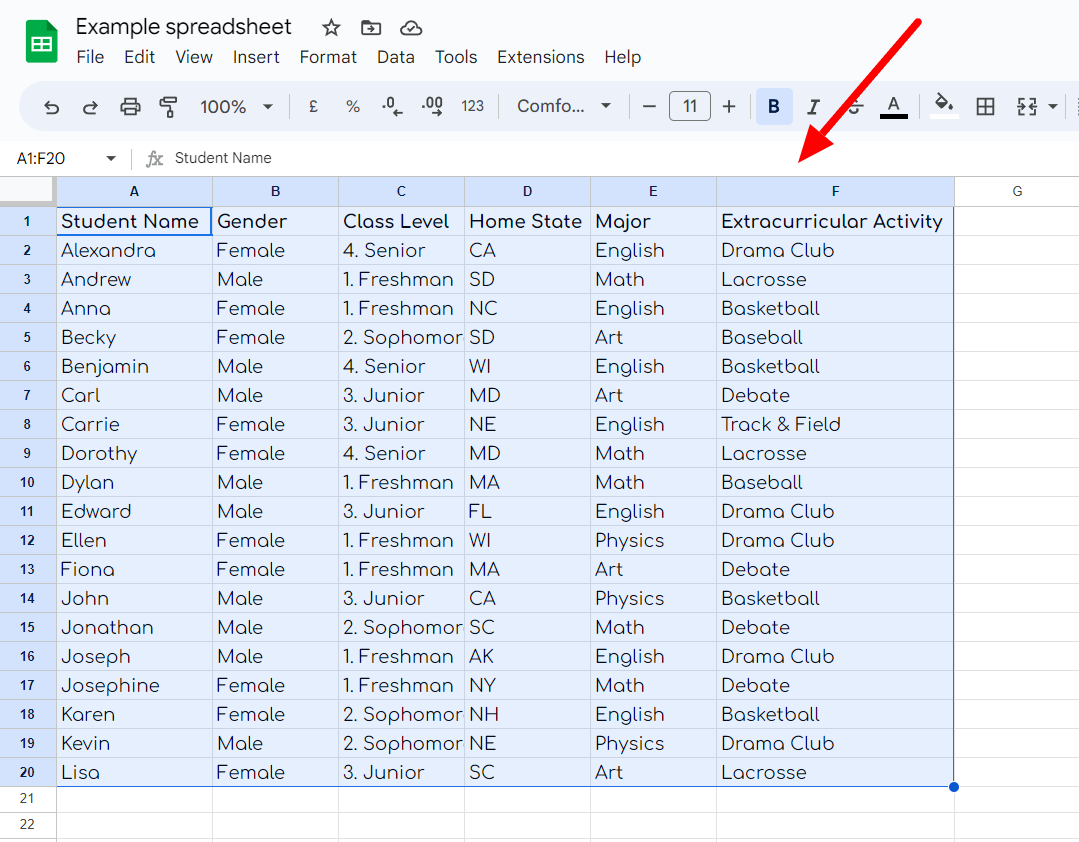
Task: Click the Example spreadsheet title
Action: click(x=184, y=27)
